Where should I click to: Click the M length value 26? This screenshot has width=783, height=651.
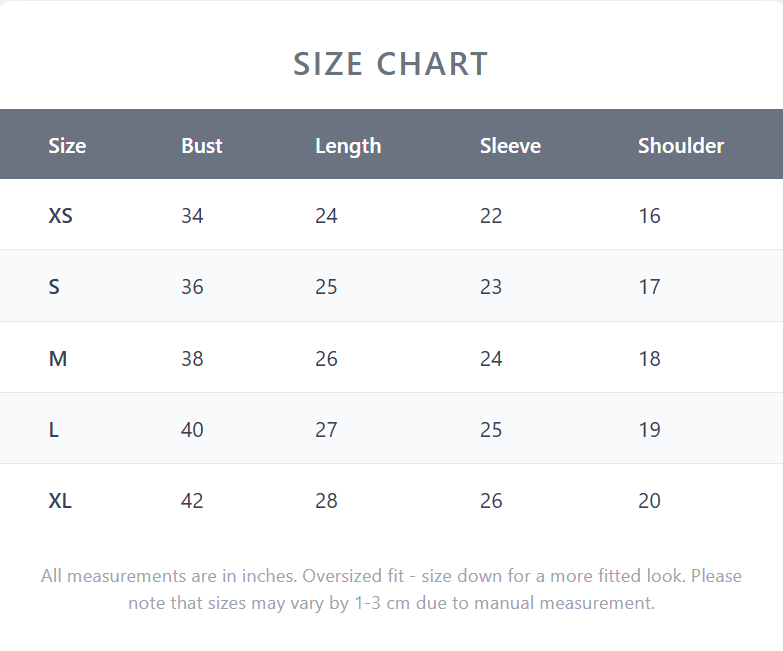pos(326,358)
